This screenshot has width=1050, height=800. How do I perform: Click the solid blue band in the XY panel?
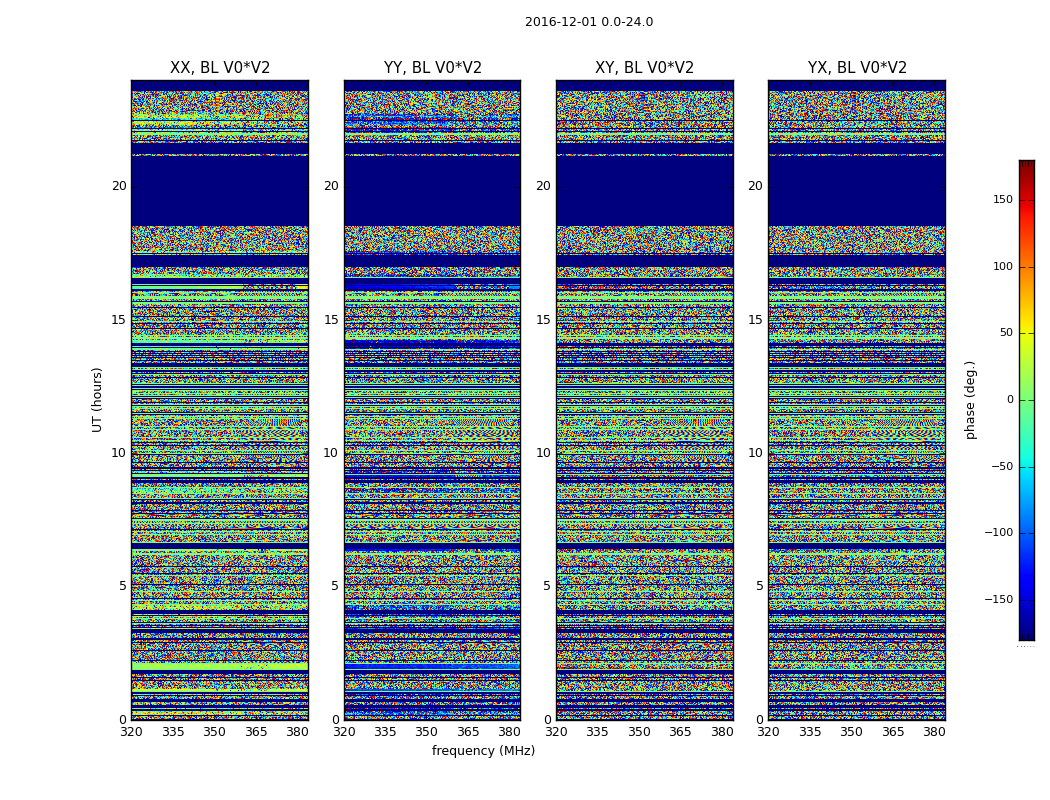click(644, 190)
